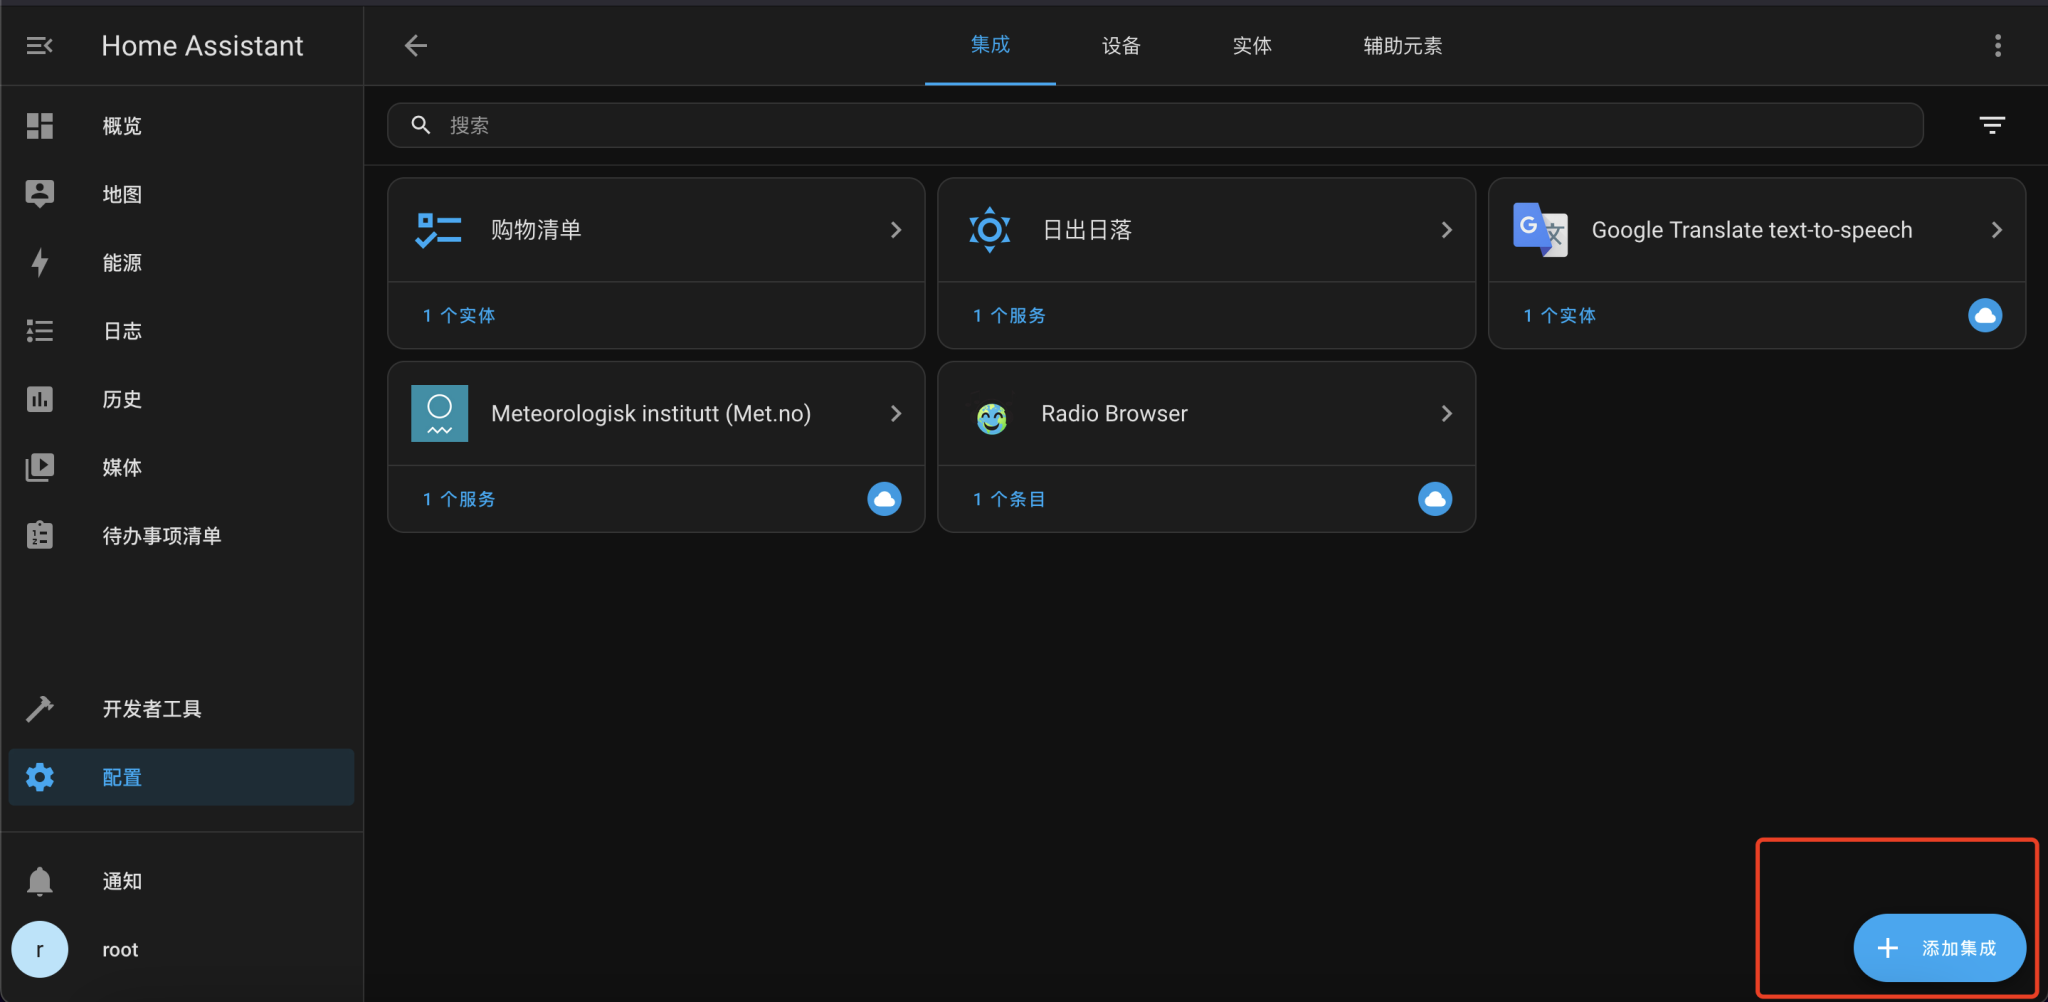
Task: Open the overflow three-dot menu
Action: pos(1997,45)
